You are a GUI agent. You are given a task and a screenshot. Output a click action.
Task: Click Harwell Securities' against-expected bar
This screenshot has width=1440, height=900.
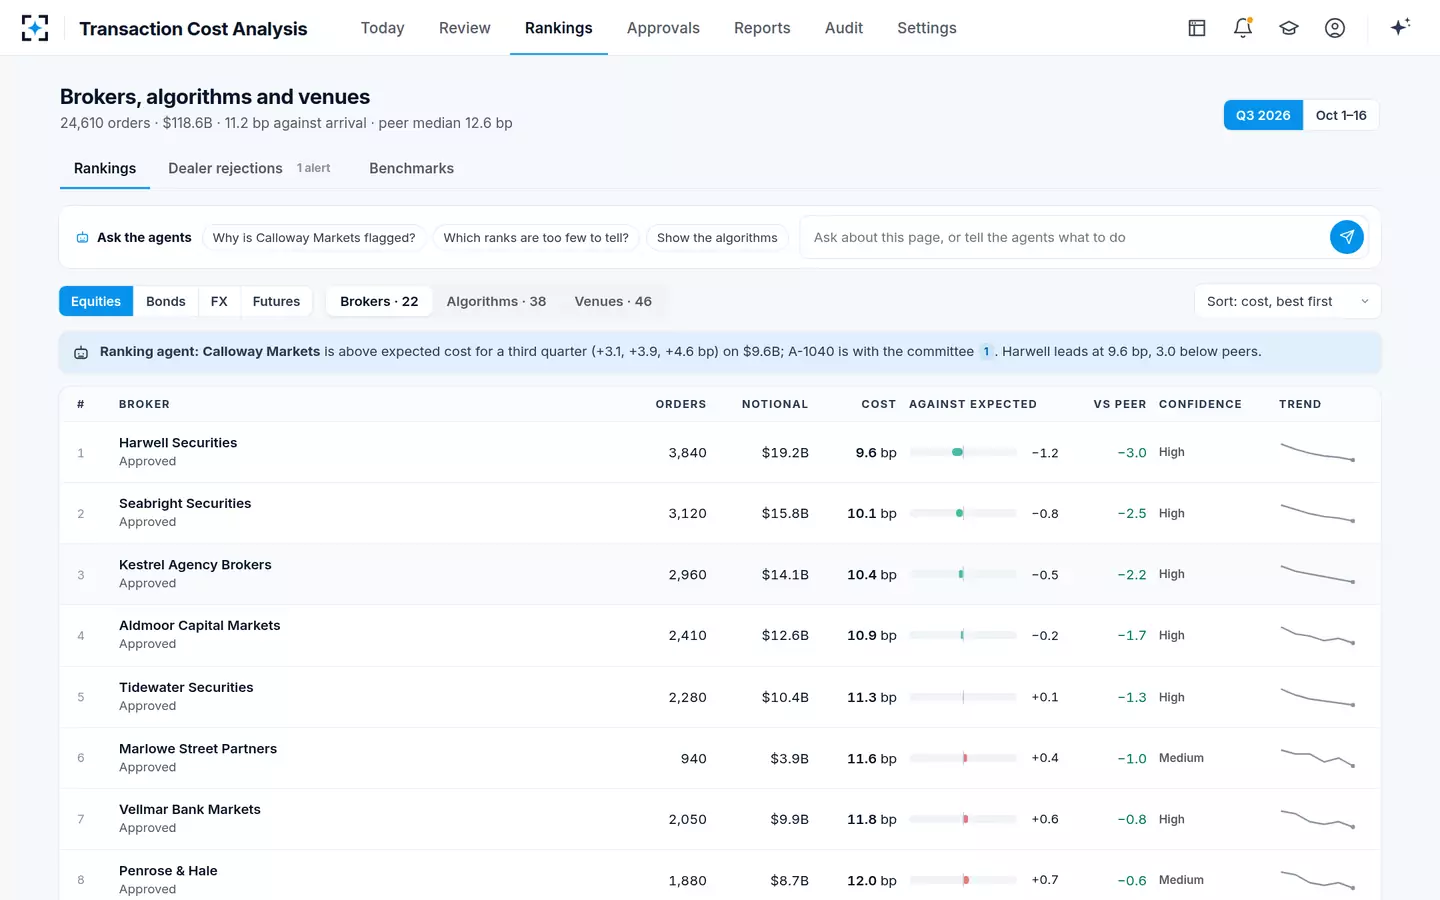(963, 453)
